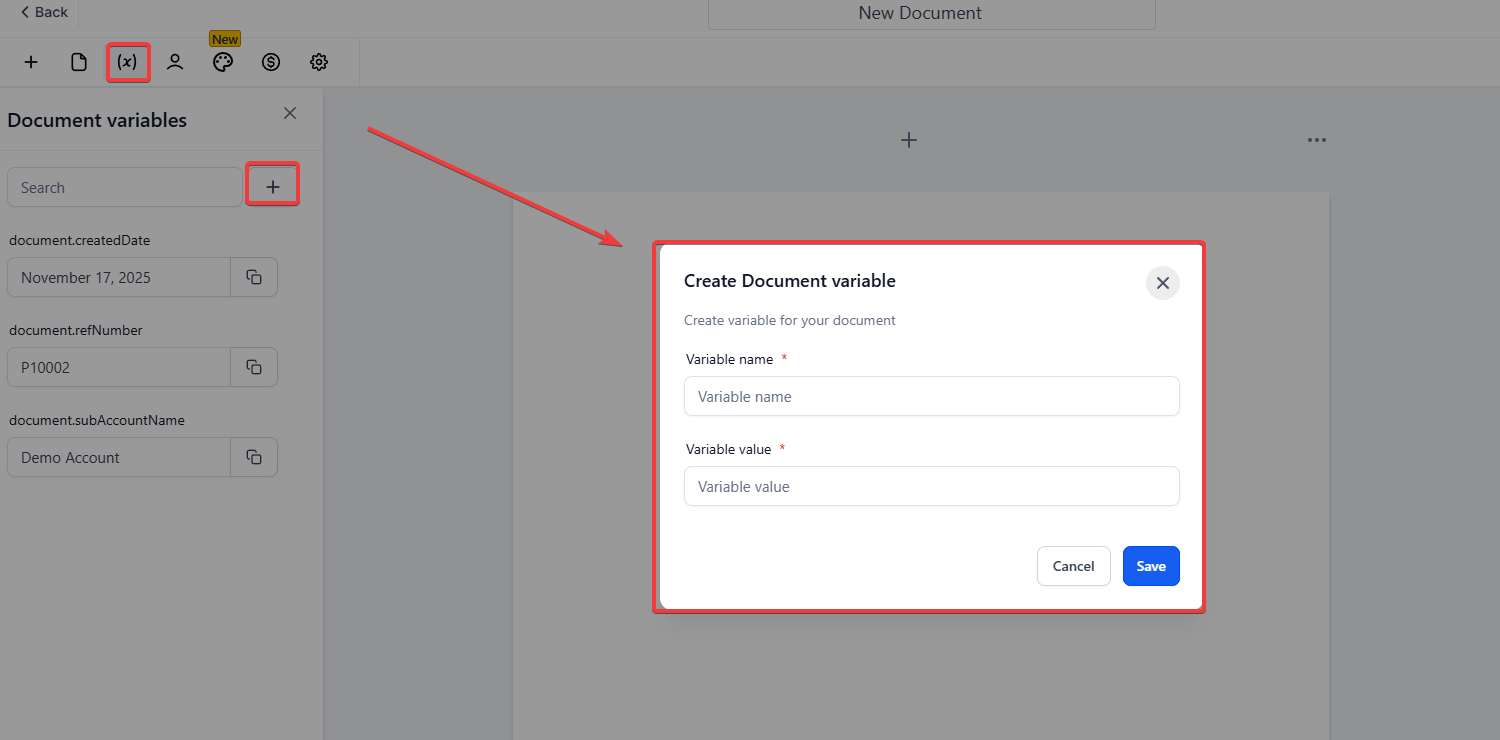
Task: Click the variables Search field
Action: tap(124, 187)
